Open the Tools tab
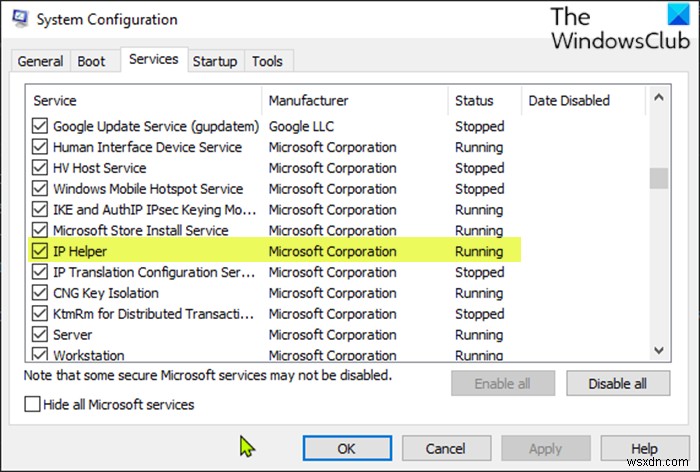Screen dimensions: 700x472 267,61
